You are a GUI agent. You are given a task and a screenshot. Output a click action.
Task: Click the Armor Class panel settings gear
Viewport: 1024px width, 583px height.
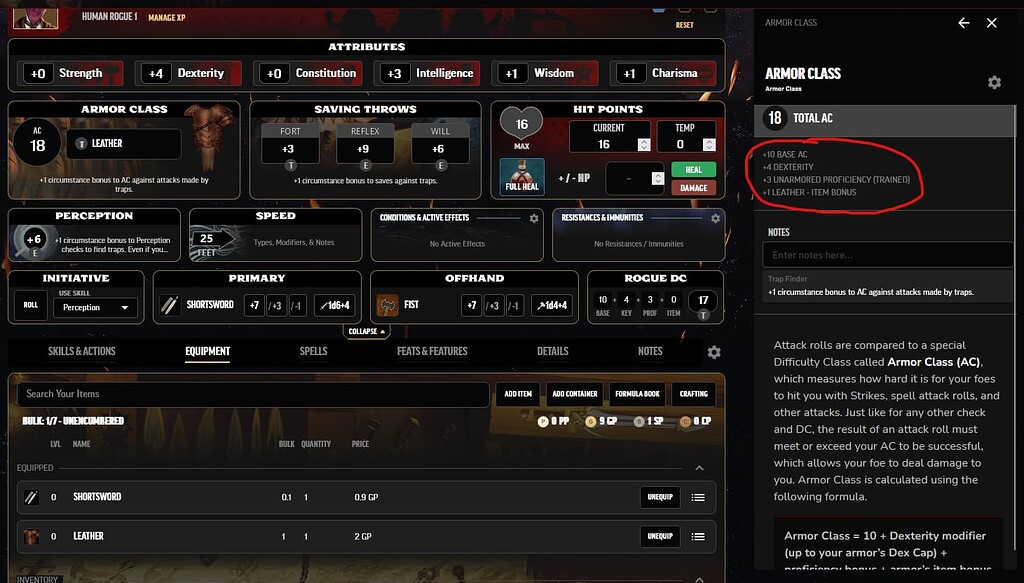pyautogui.click(x=994, y=82)
